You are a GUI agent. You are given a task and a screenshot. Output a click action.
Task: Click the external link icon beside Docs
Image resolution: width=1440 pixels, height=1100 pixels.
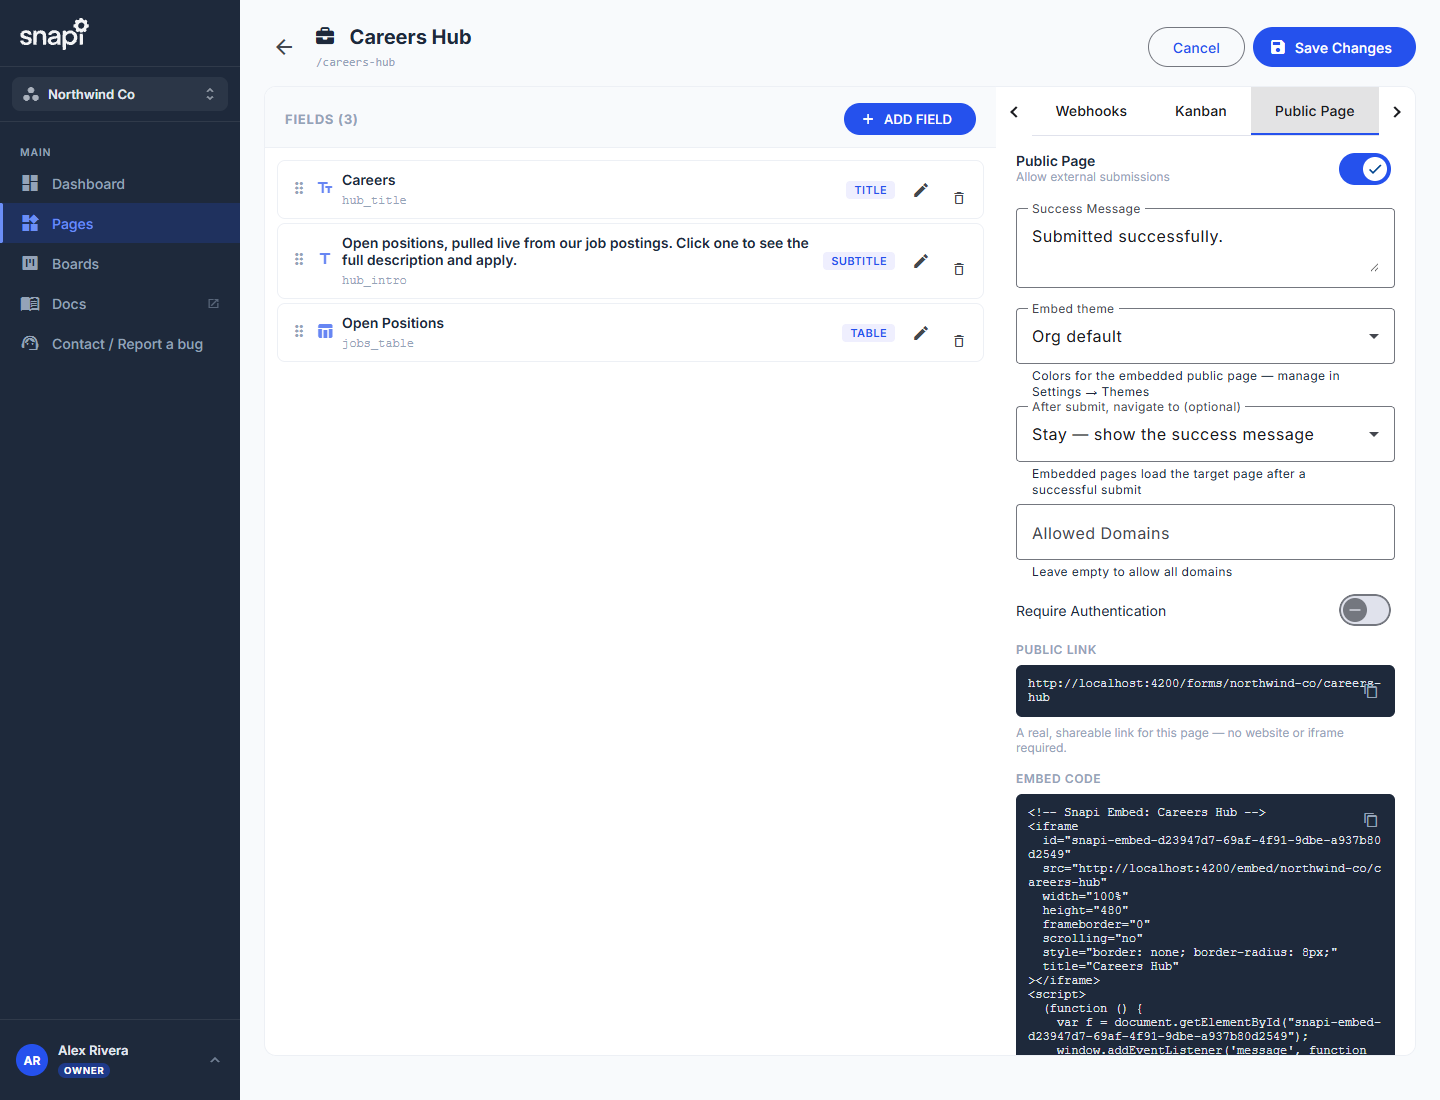(x=213, y=303)
